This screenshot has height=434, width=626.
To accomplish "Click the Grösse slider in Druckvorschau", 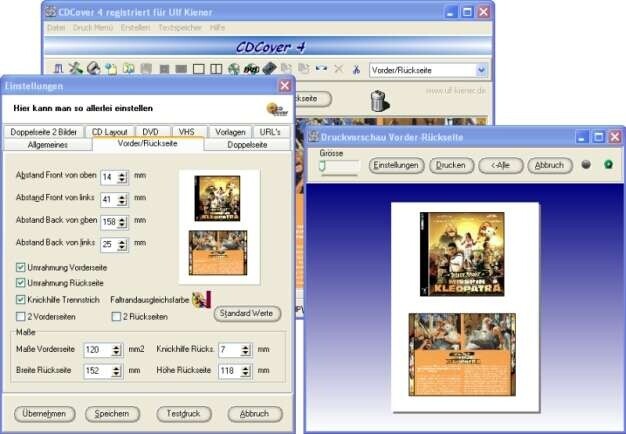I will pyautogui.click(x=339, y=166).
